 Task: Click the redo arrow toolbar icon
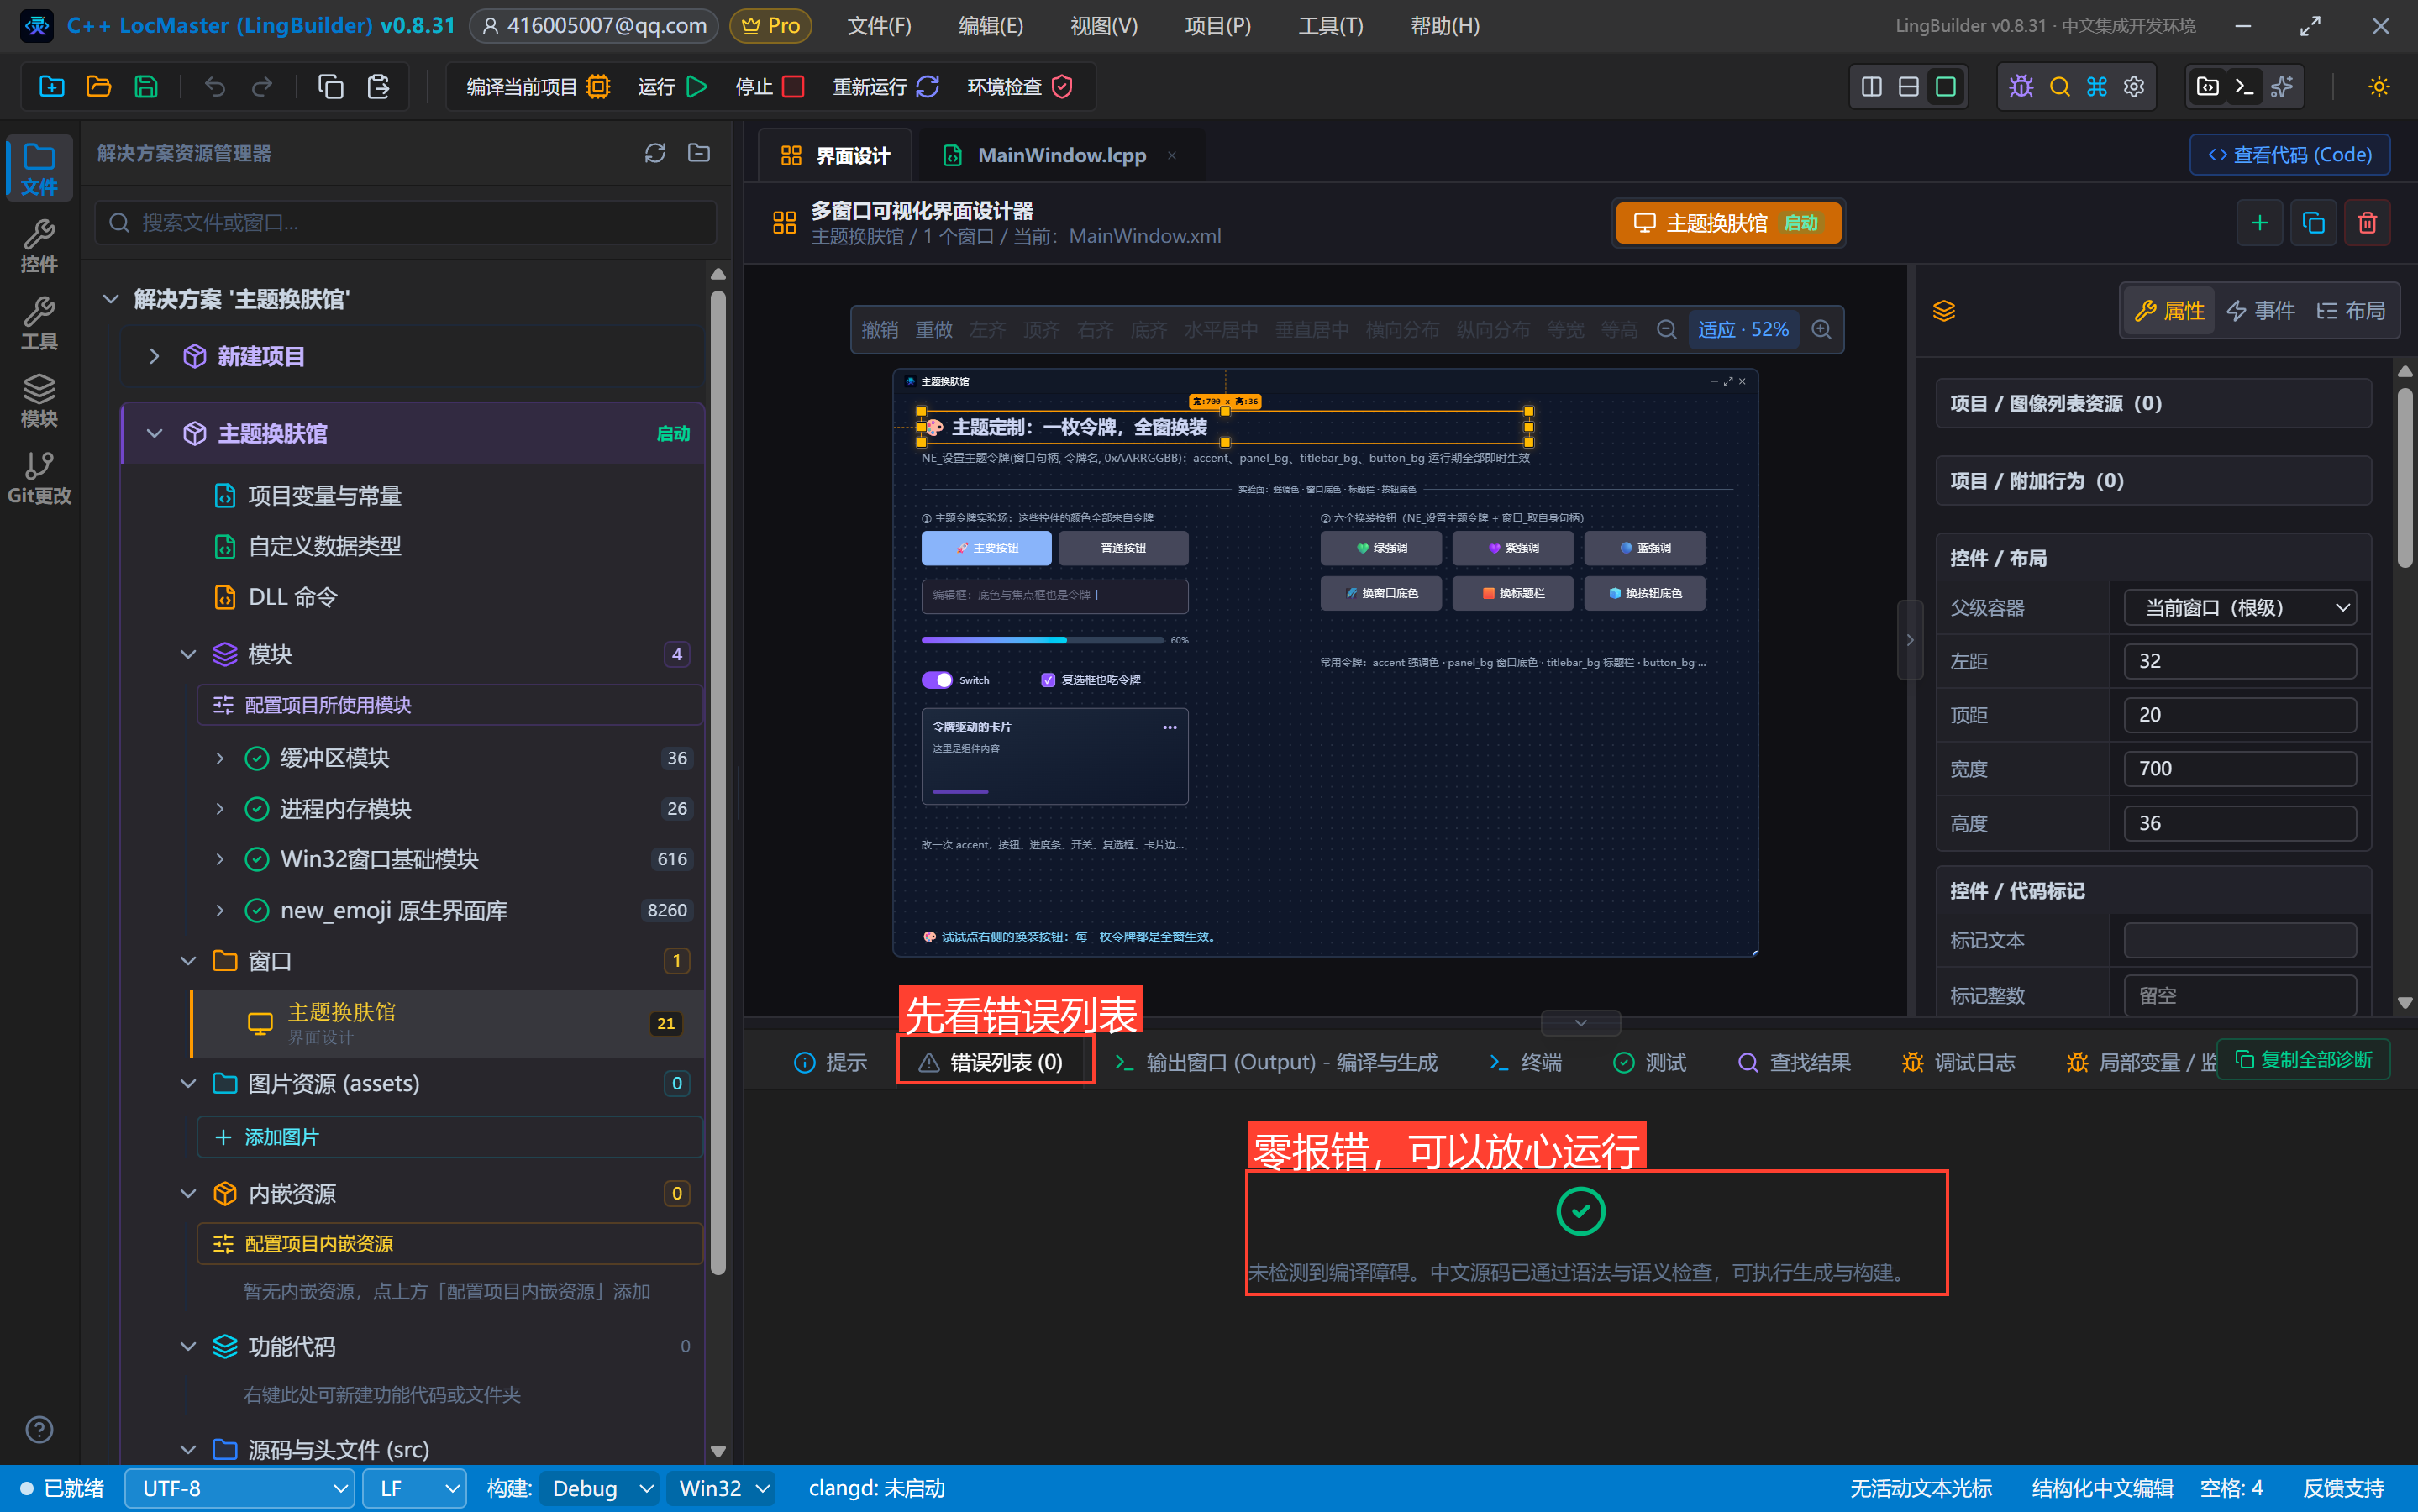tap(262, 87)
